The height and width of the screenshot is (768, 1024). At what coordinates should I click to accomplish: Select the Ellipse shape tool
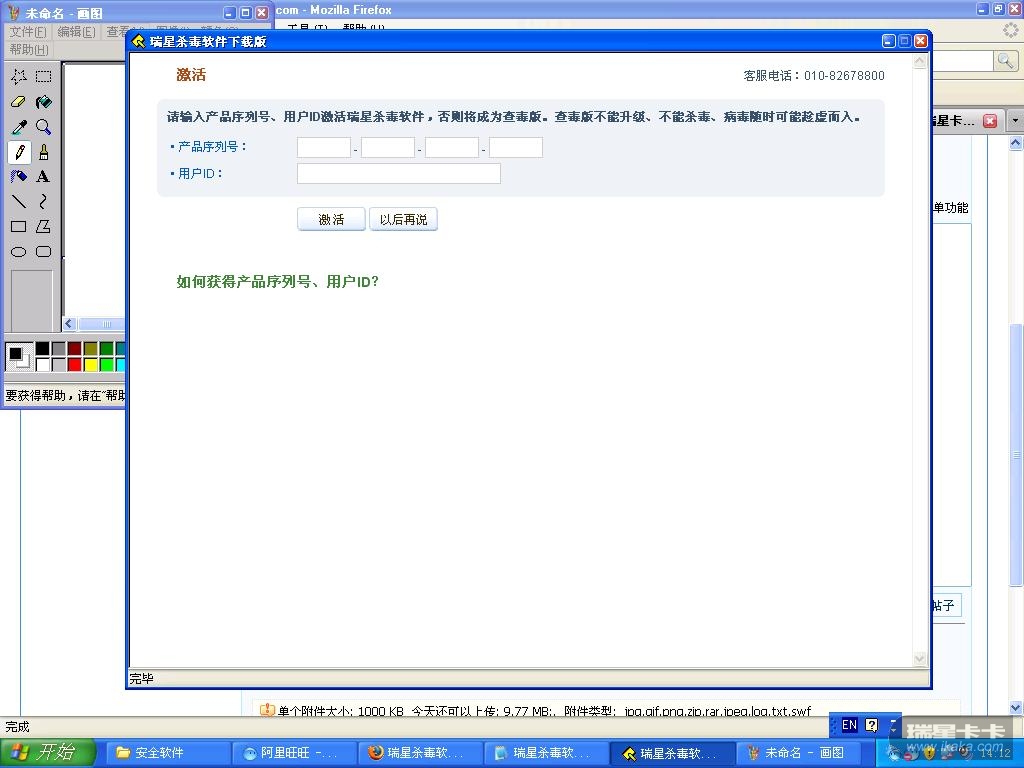point(18,251)
